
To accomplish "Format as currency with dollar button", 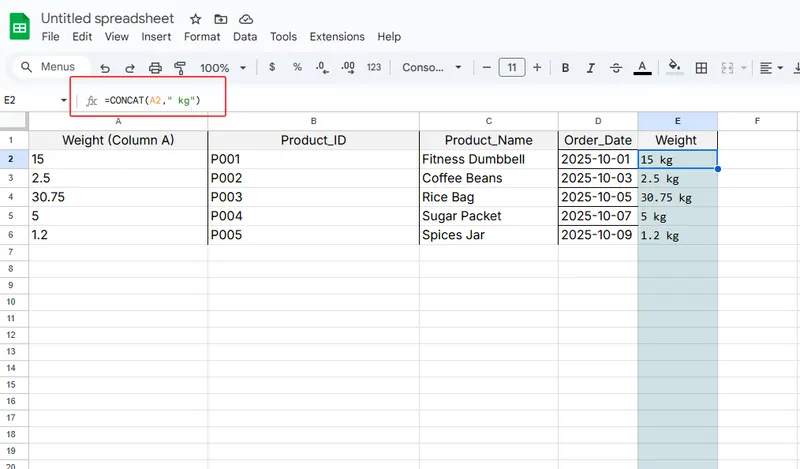I will tap(273, 68).
